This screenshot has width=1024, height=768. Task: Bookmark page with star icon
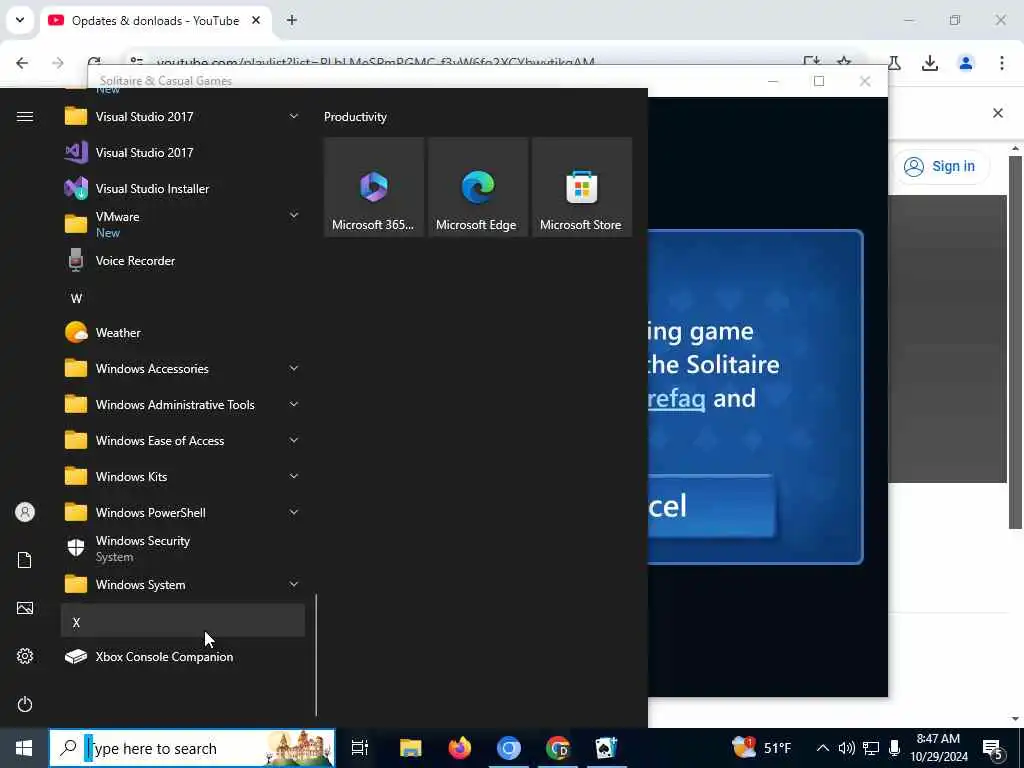pyautogui.click(x=844, y=62)
